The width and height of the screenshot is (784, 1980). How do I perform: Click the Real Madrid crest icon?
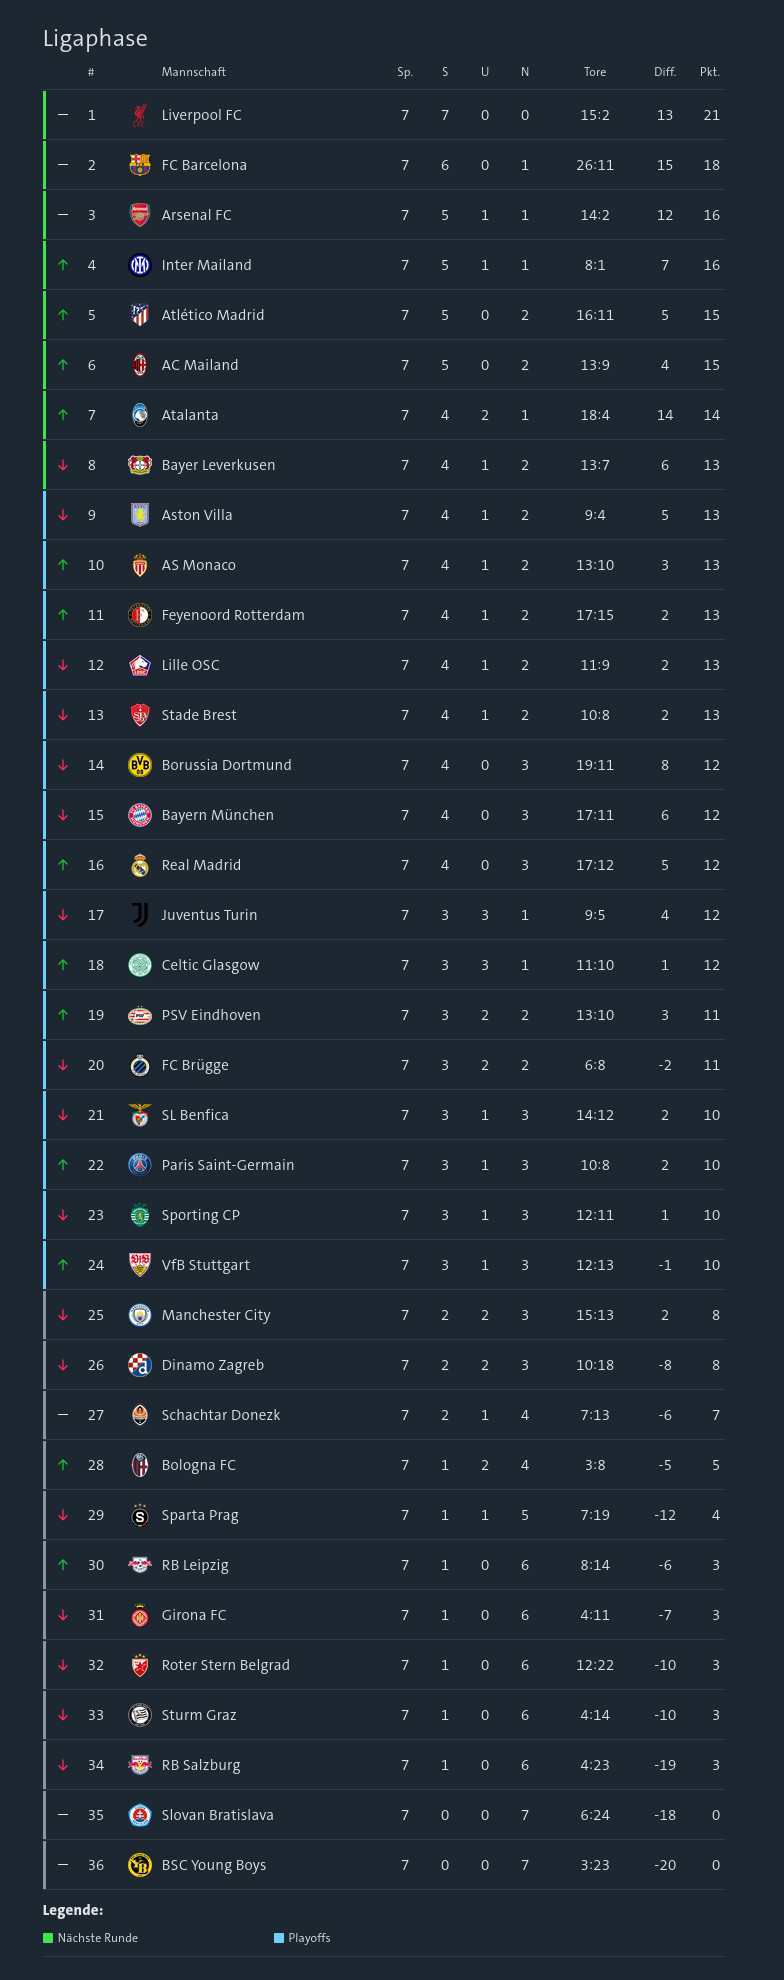point(140,865)
